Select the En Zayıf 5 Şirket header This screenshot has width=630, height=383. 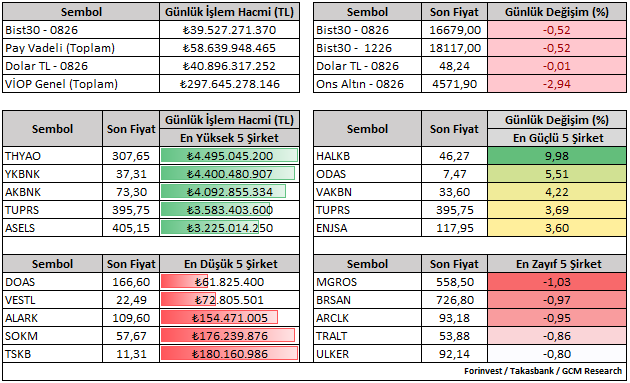[557, 264]
